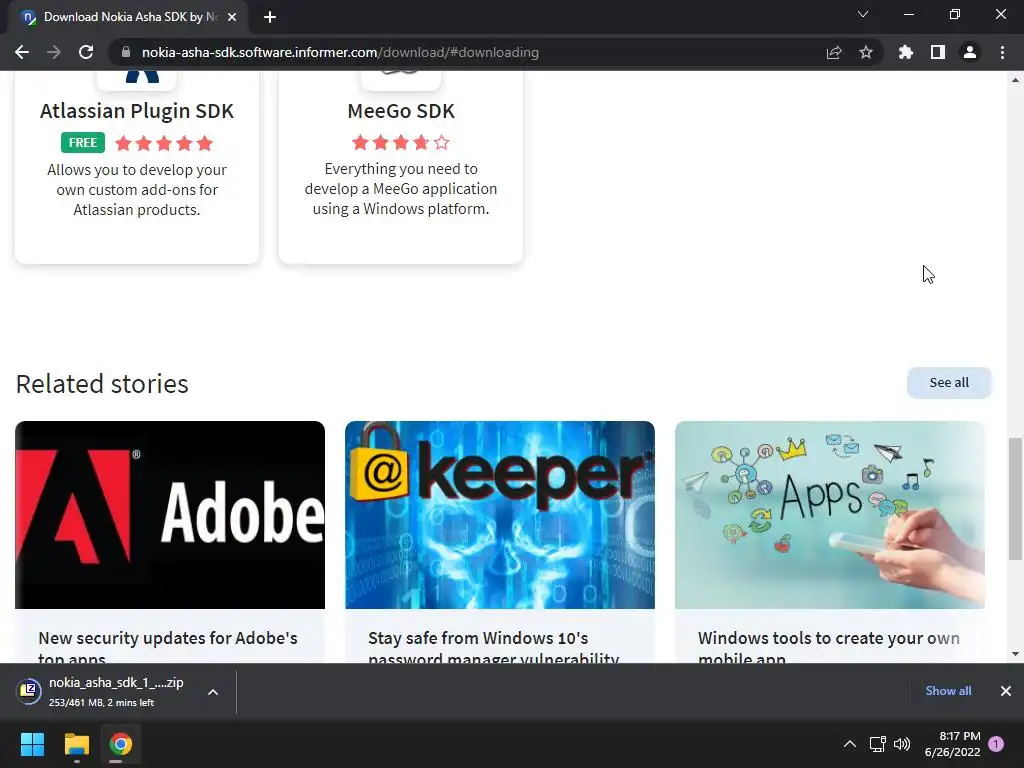Open New security updates for Adobe's story
Image resolution: width=1024 pixels, height=768 pixels.
[168, 646]
